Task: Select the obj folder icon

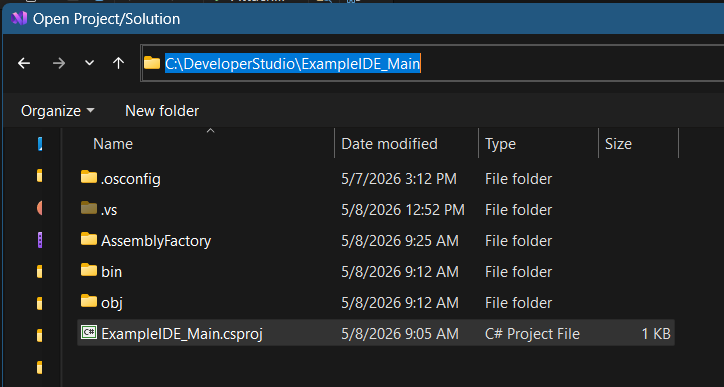Action: click(x=89, y=301)
